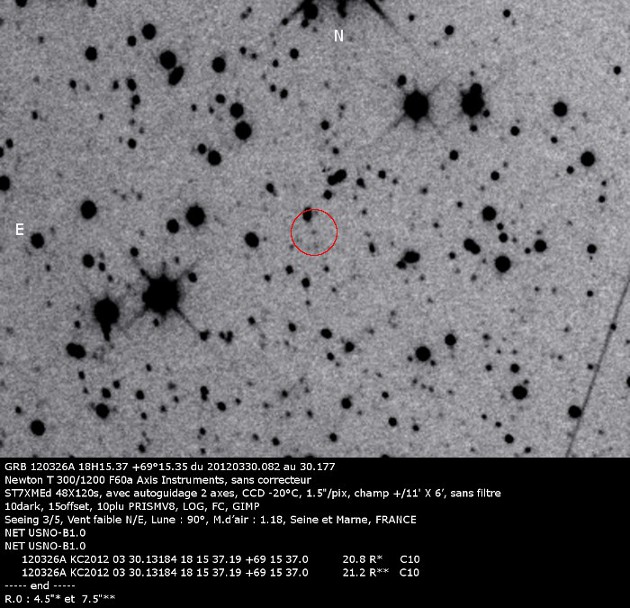Click "C10" in the 21.2 R** row
The height and width of the screenshot is (608, 630).
410,572
